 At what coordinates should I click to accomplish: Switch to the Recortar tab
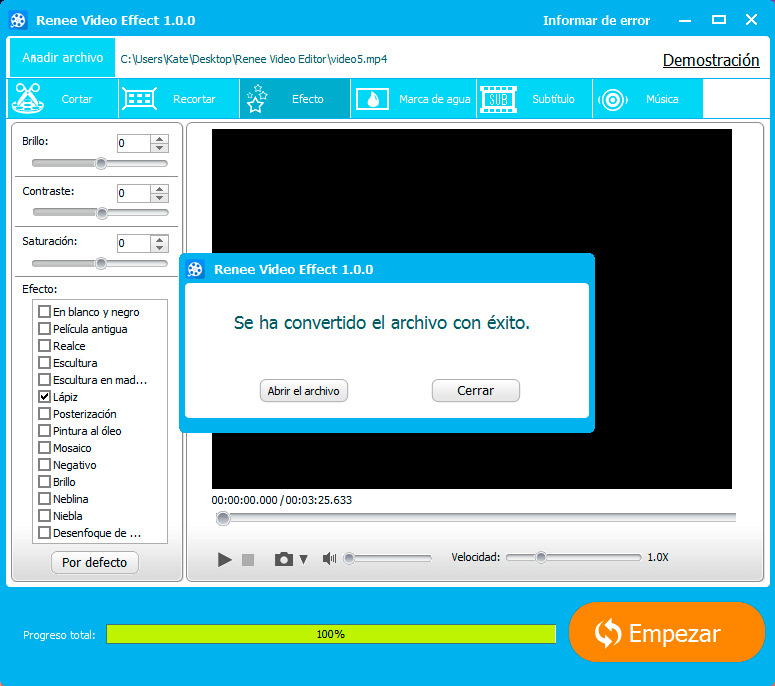tap(179, 98)
